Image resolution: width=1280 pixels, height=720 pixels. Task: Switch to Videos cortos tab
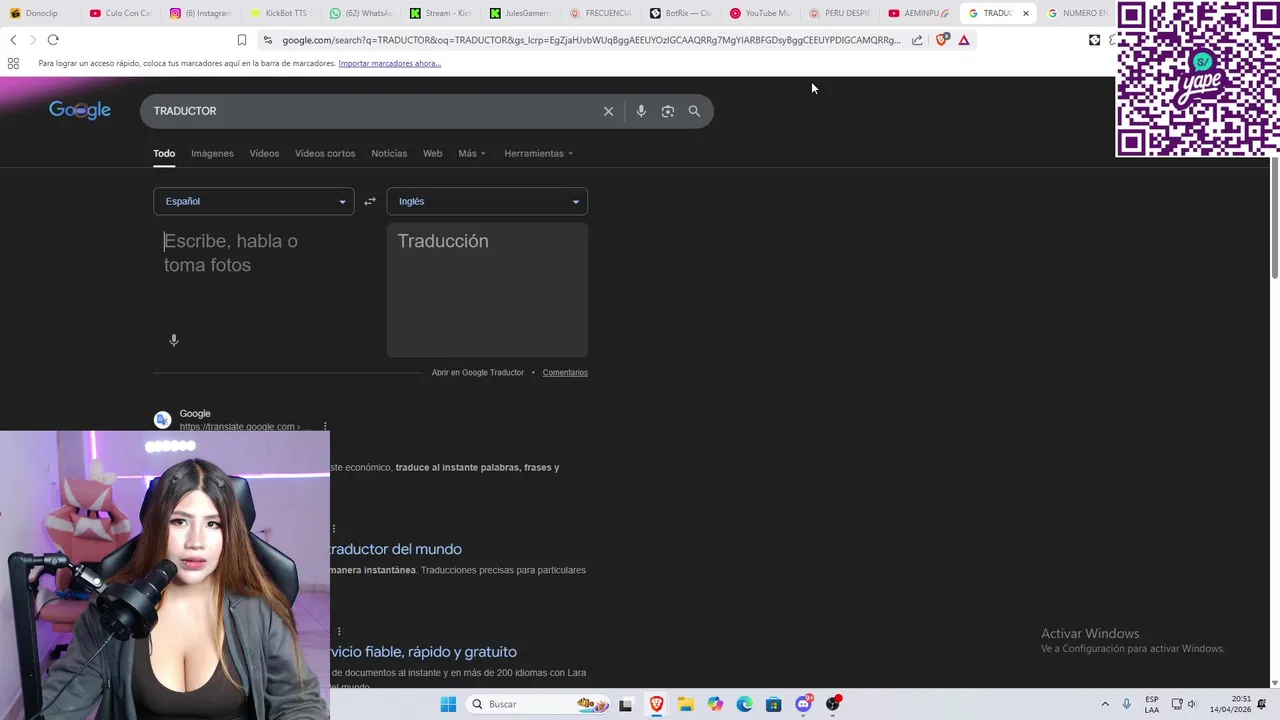[325, 153]
